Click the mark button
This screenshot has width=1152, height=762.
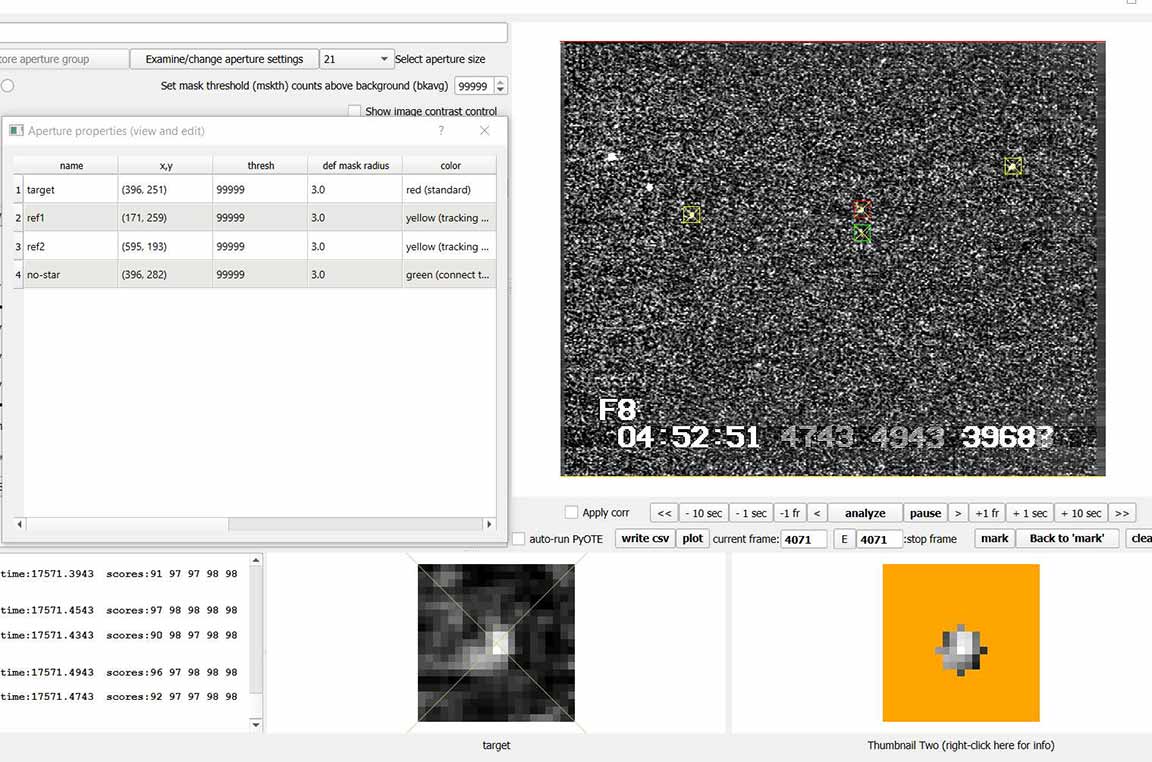pyautogui.click(x=994, y=539)
